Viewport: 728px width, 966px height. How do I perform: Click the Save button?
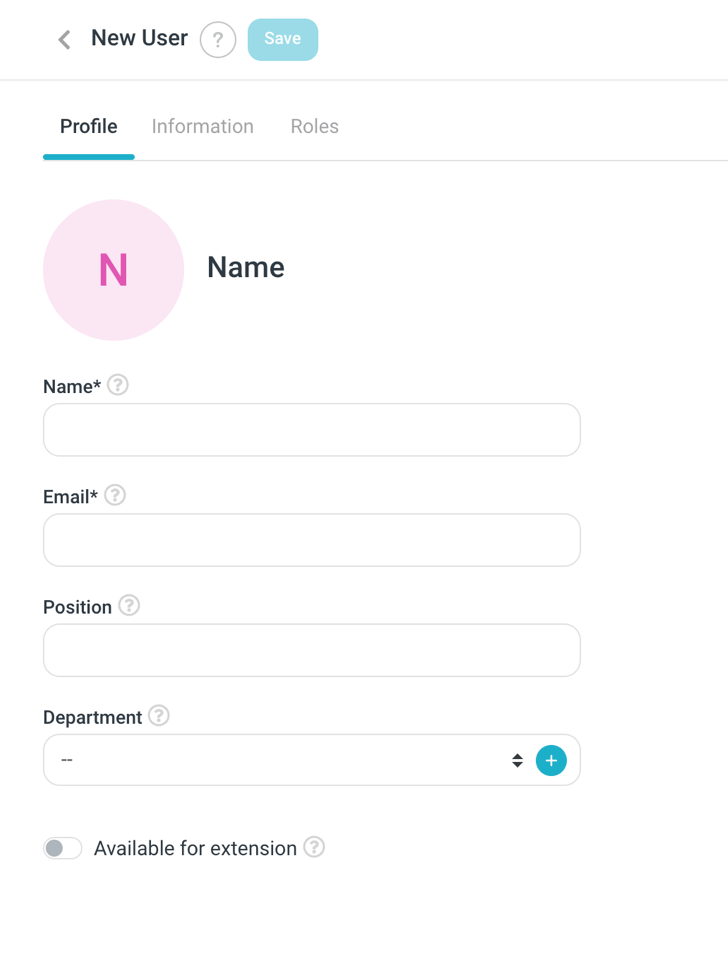(283, 39)
